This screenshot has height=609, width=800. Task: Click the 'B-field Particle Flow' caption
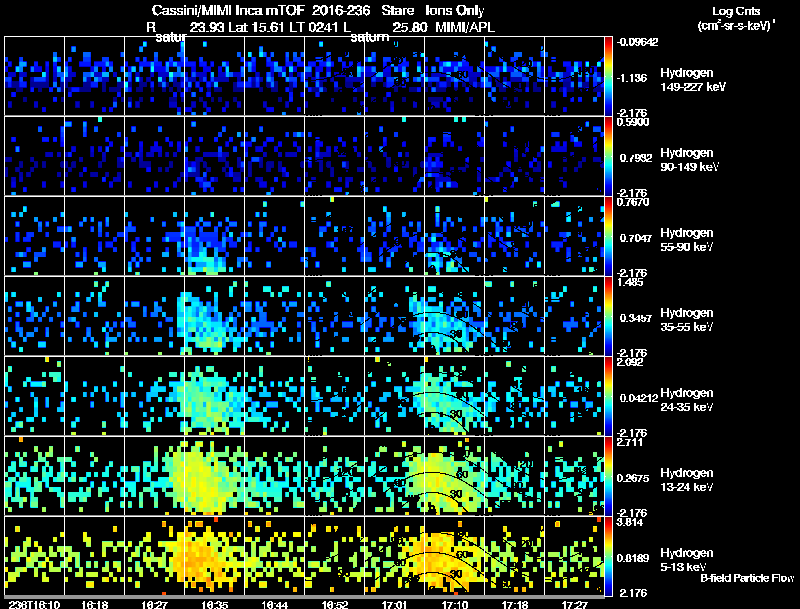click(x=747, y=578)
